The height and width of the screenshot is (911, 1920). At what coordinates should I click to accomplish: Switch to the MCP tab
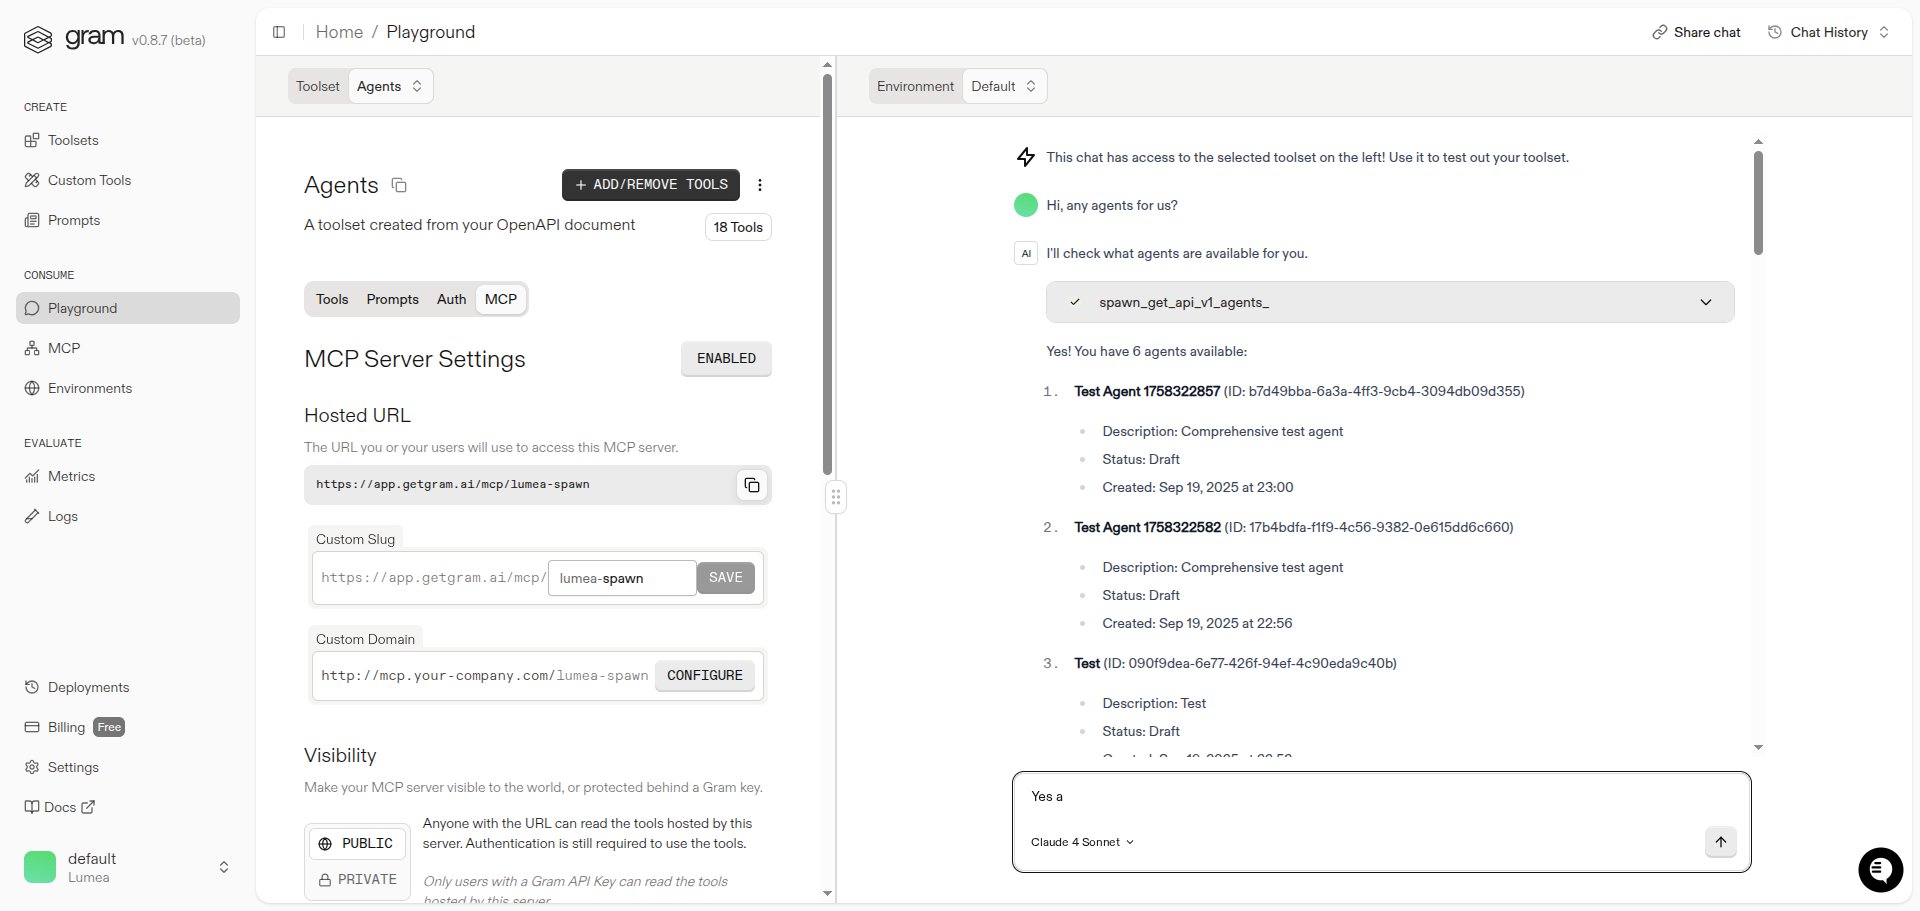[x=501, y=299]
